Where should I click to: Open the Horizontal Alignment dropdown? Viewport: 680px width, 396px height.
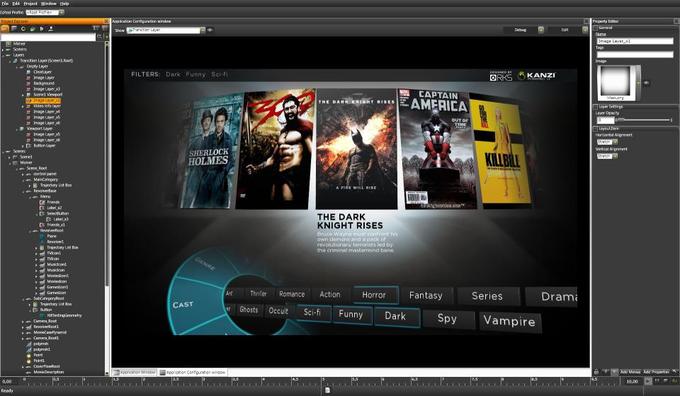click(x=607, y=142)
